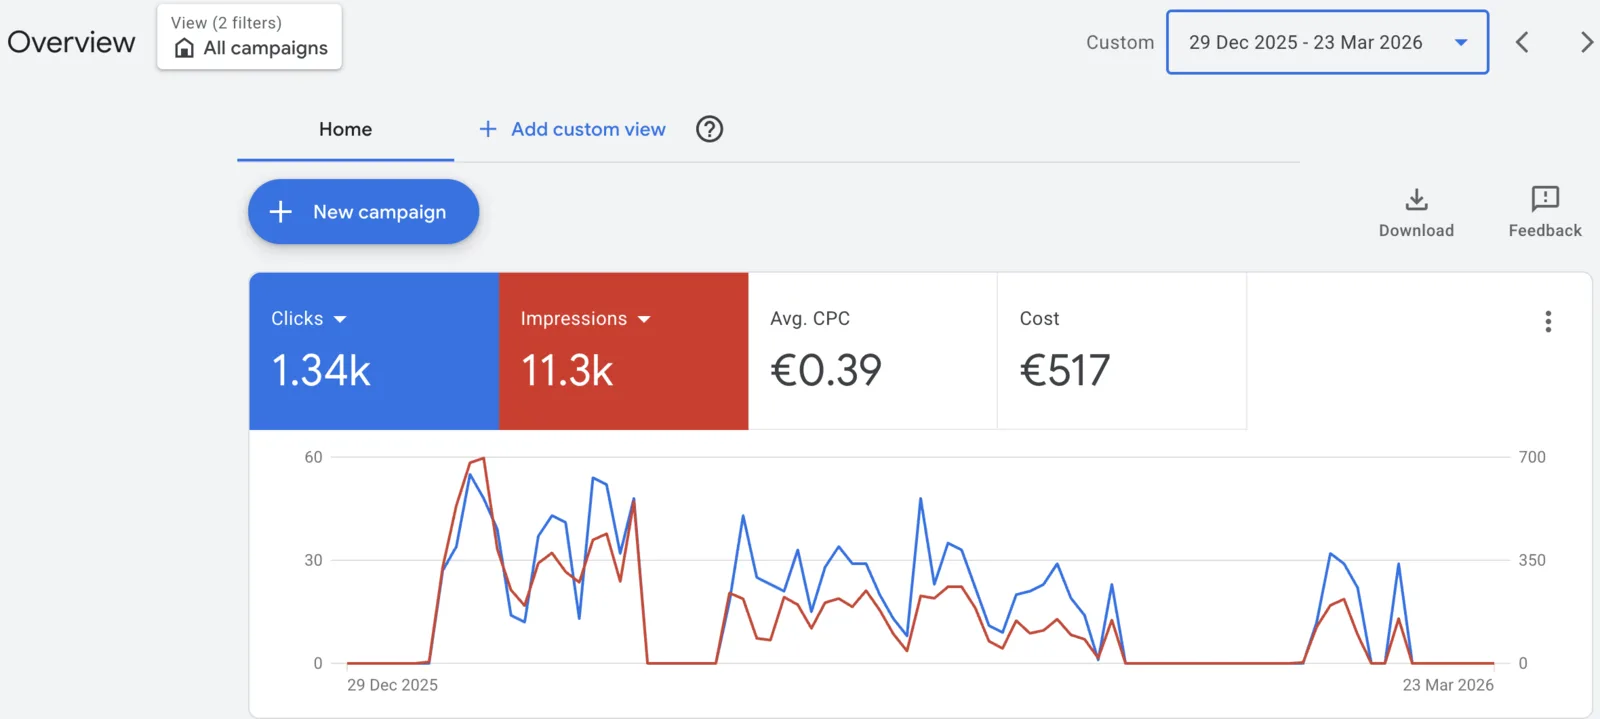Click the Custom date label
The height and width of the screenshot is (719, 1600).
(x=1120, y=42)
